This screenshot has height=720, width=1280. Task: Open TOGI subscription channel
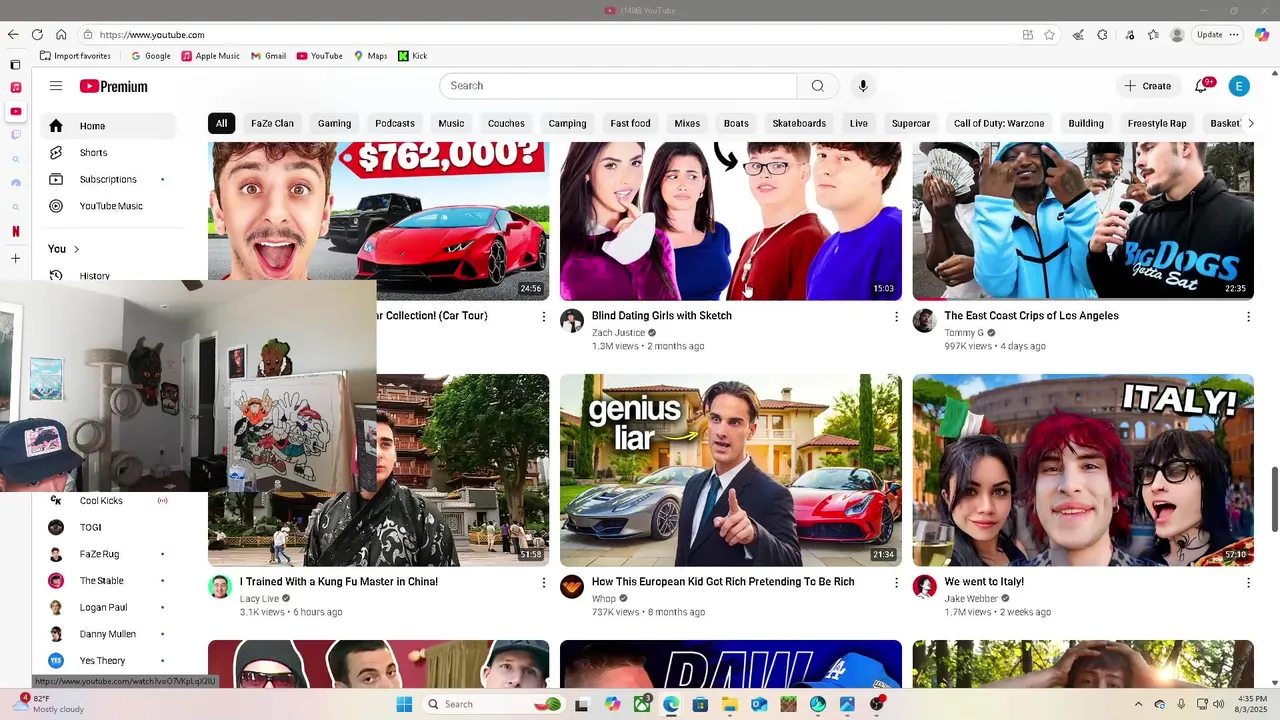coord(110,527)
